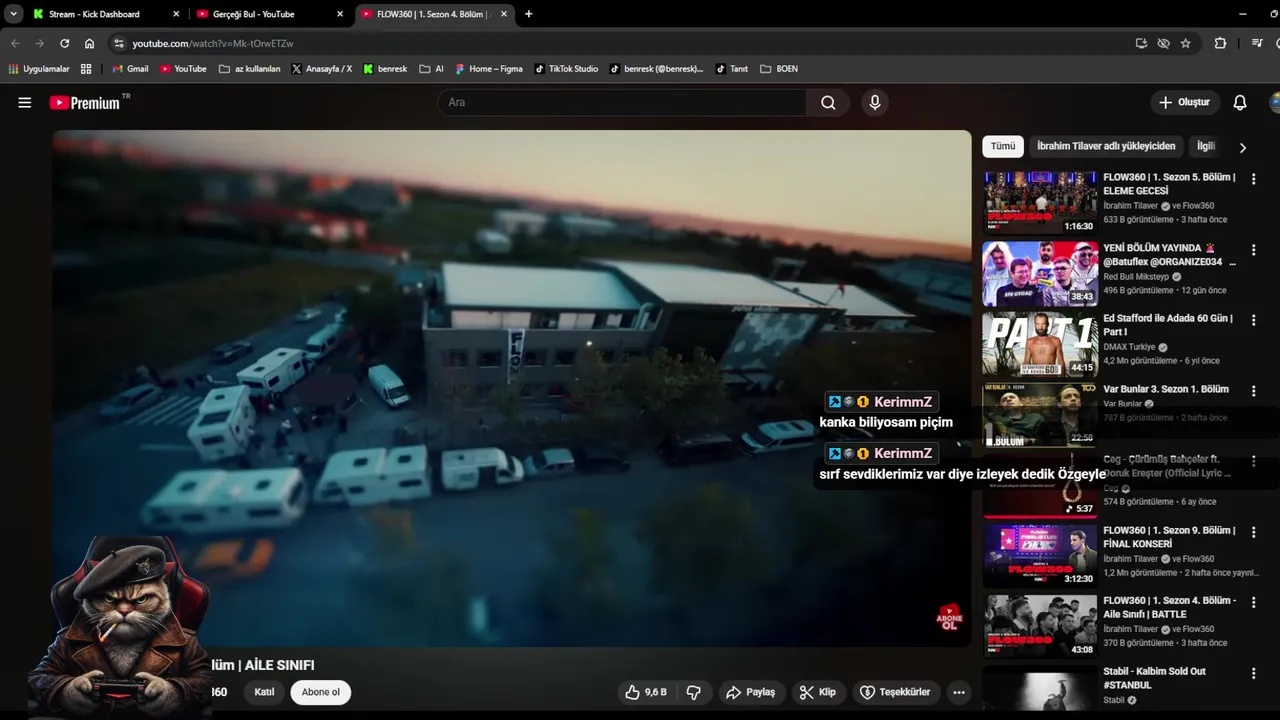The image size is (1280, 720).
Task: Click the address bar URL
Action: [x=212, y=44]
